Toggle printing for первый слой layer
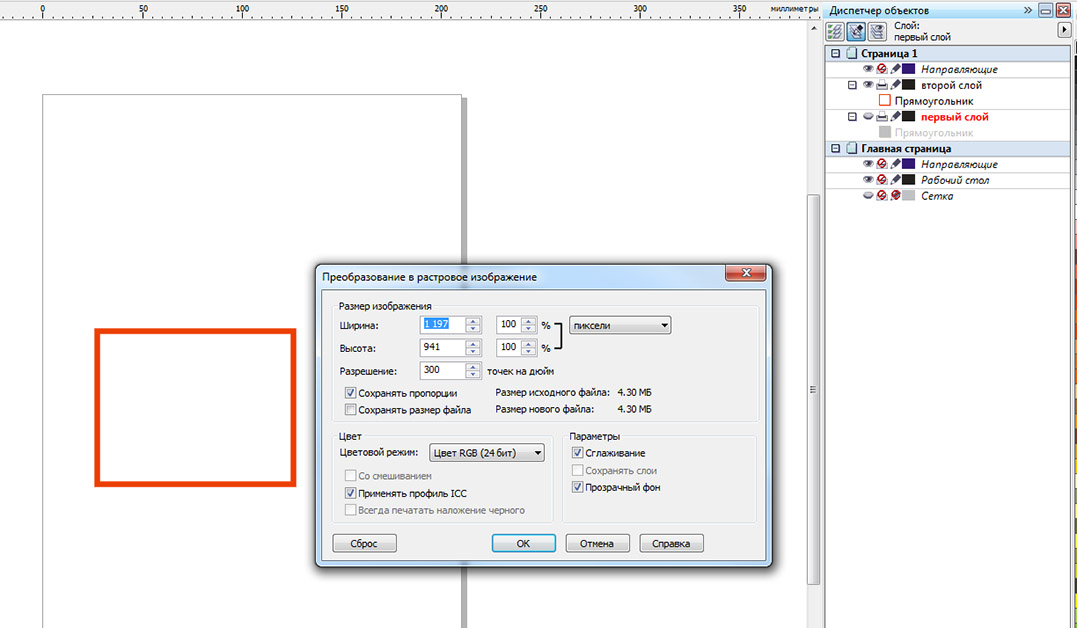1077x628 pixels. [882, 117]
